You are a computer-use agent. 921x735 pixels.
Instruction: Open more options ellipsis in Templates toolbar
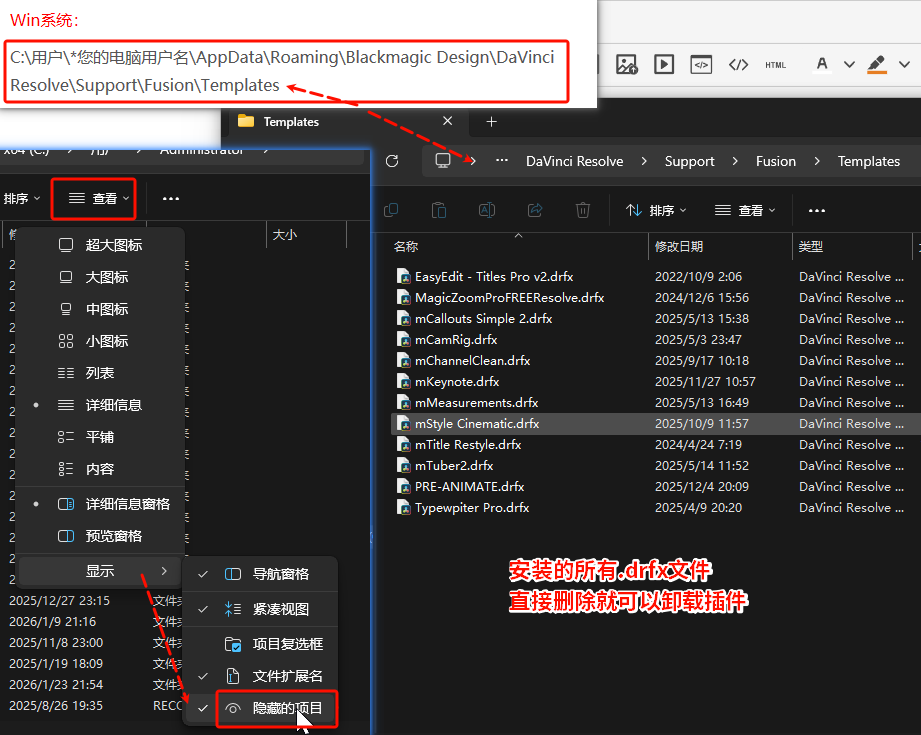(816, 210)
